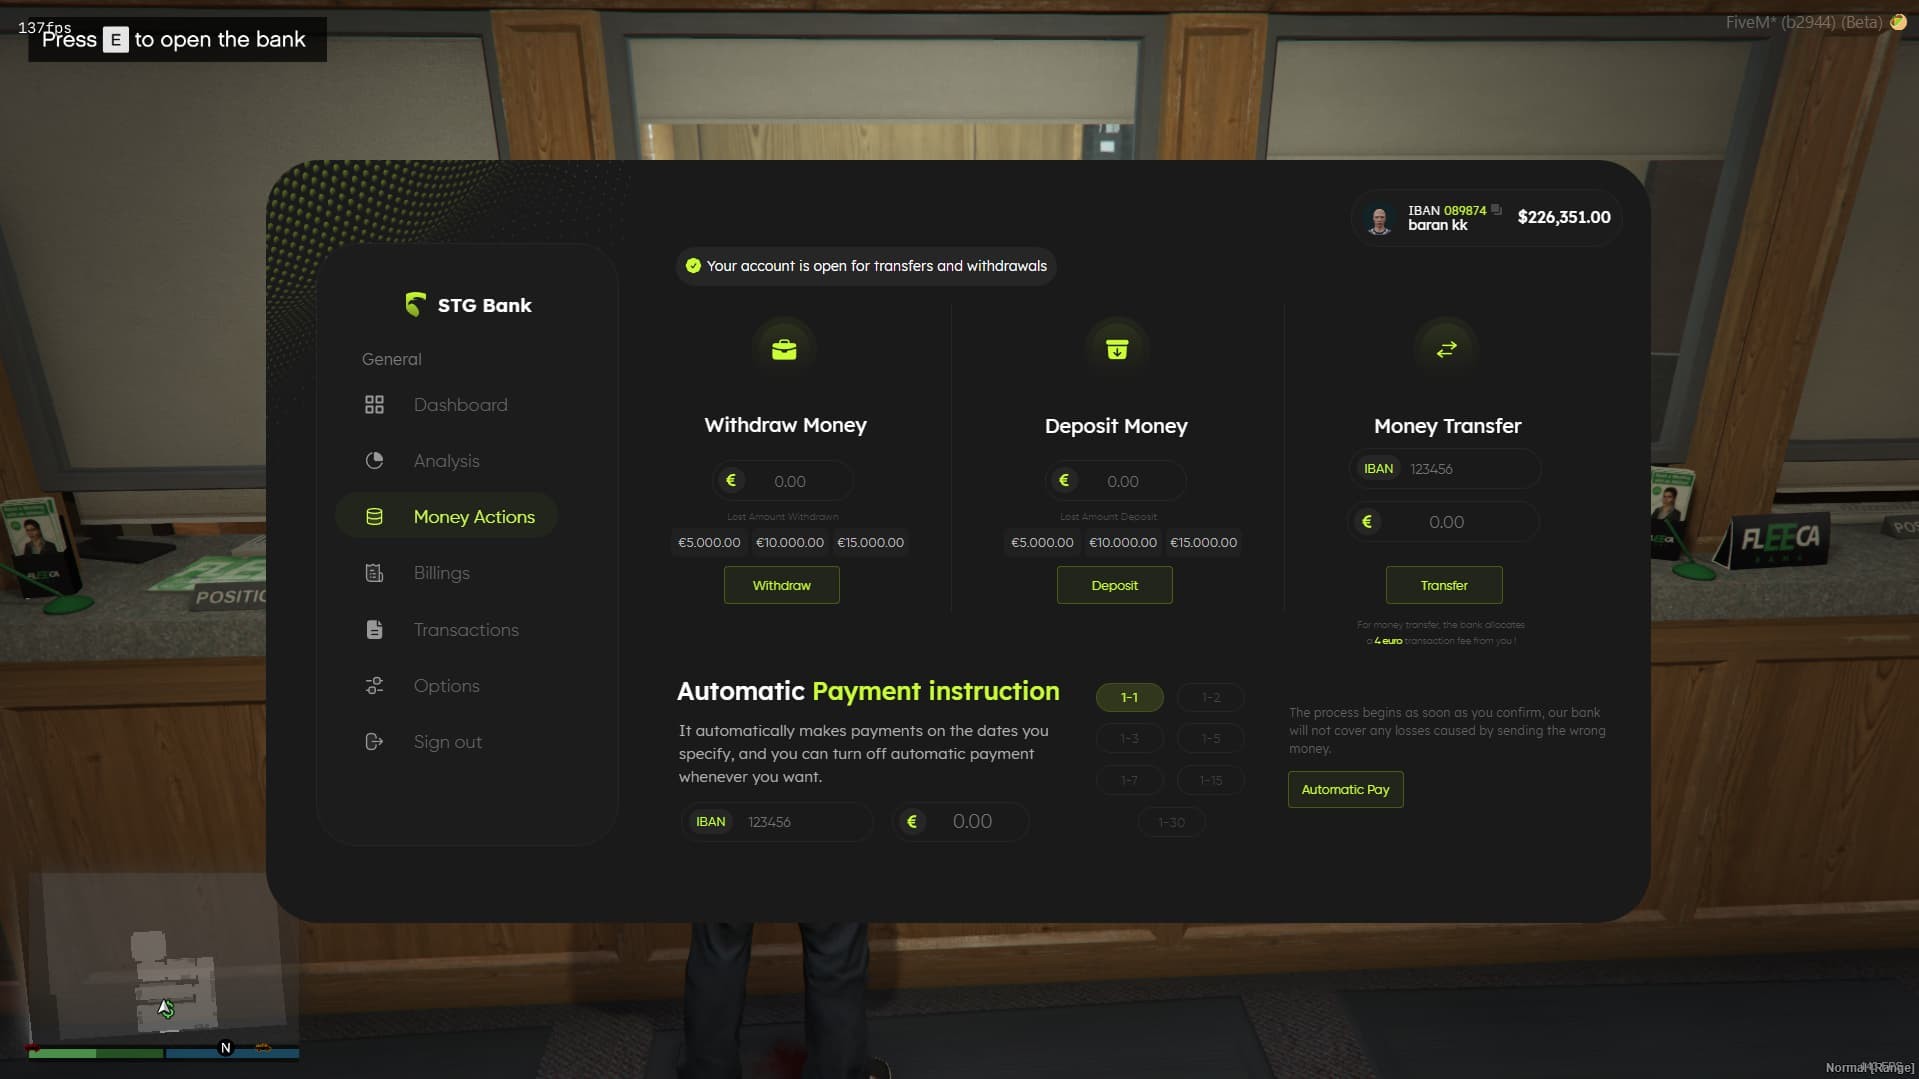Click the IBAN field under Money Transfer

click(x=1443, y=468)
